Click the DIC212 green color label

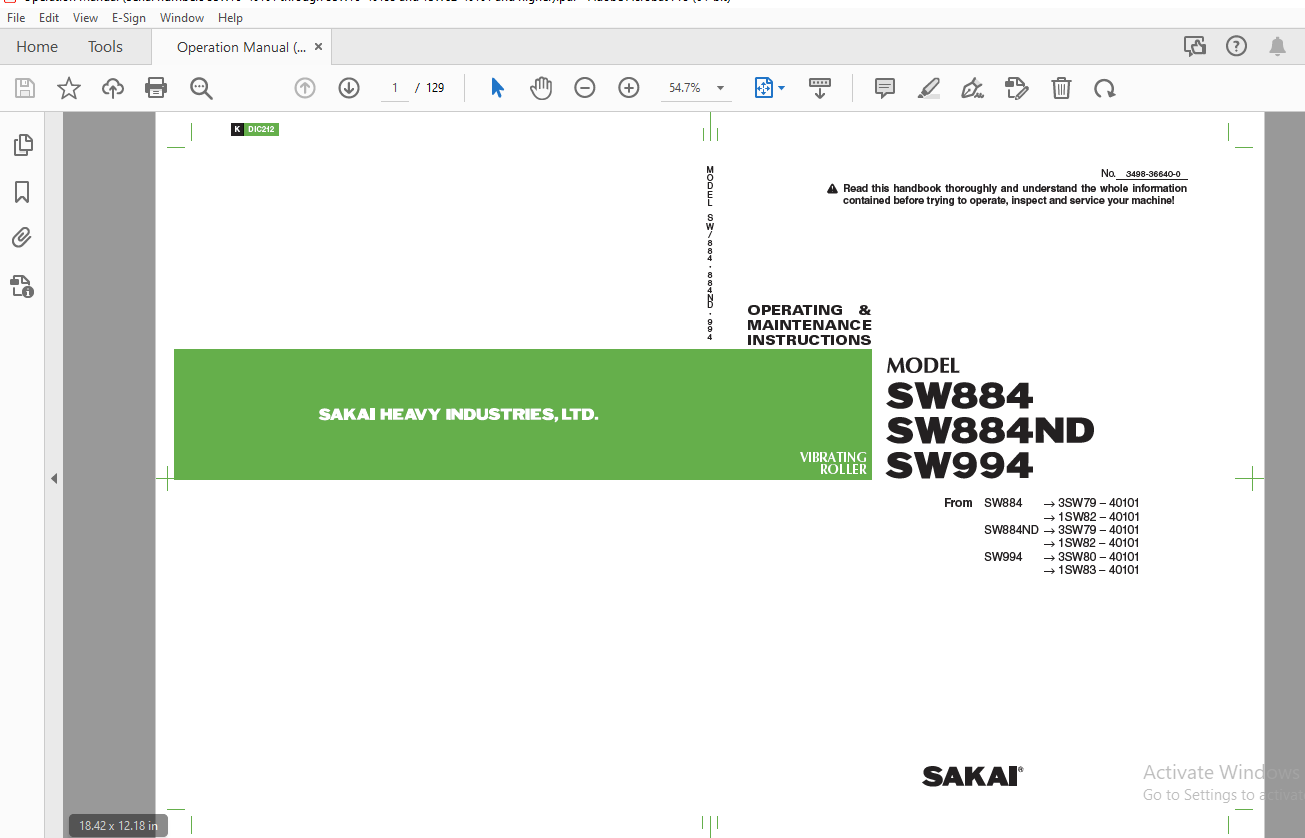261,129
